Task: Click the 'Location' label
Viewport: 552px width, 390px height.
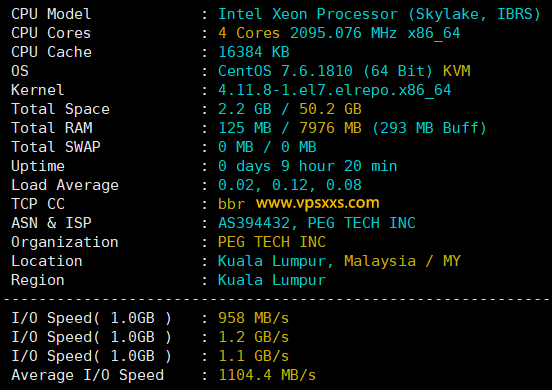Action: pyautogui.click(x=47, y=261)
